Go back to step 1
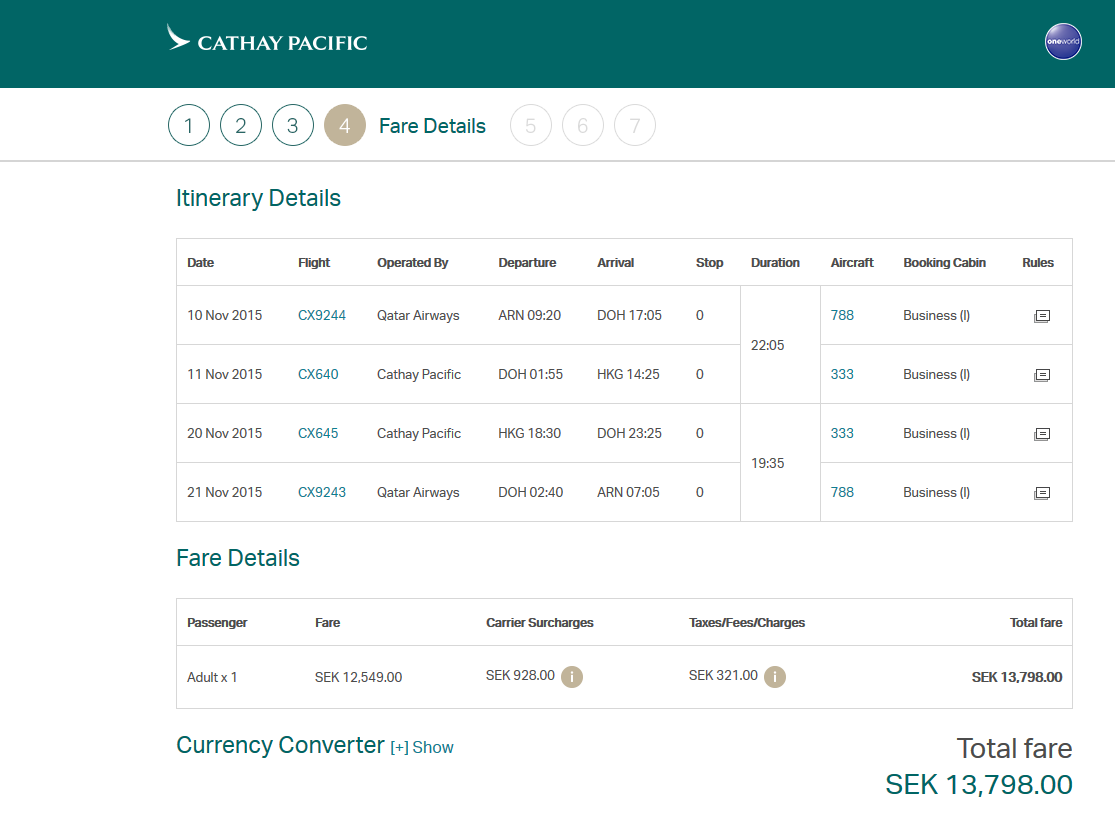 coord(189,126)
